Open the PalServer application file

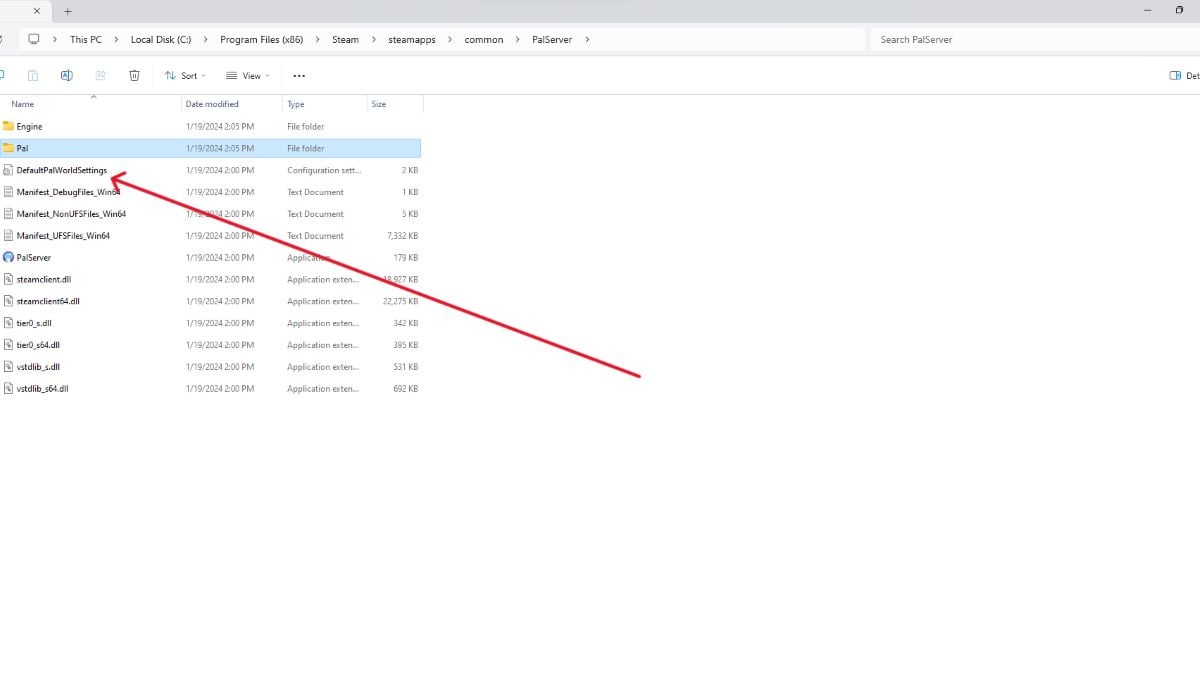pos(34,258)
